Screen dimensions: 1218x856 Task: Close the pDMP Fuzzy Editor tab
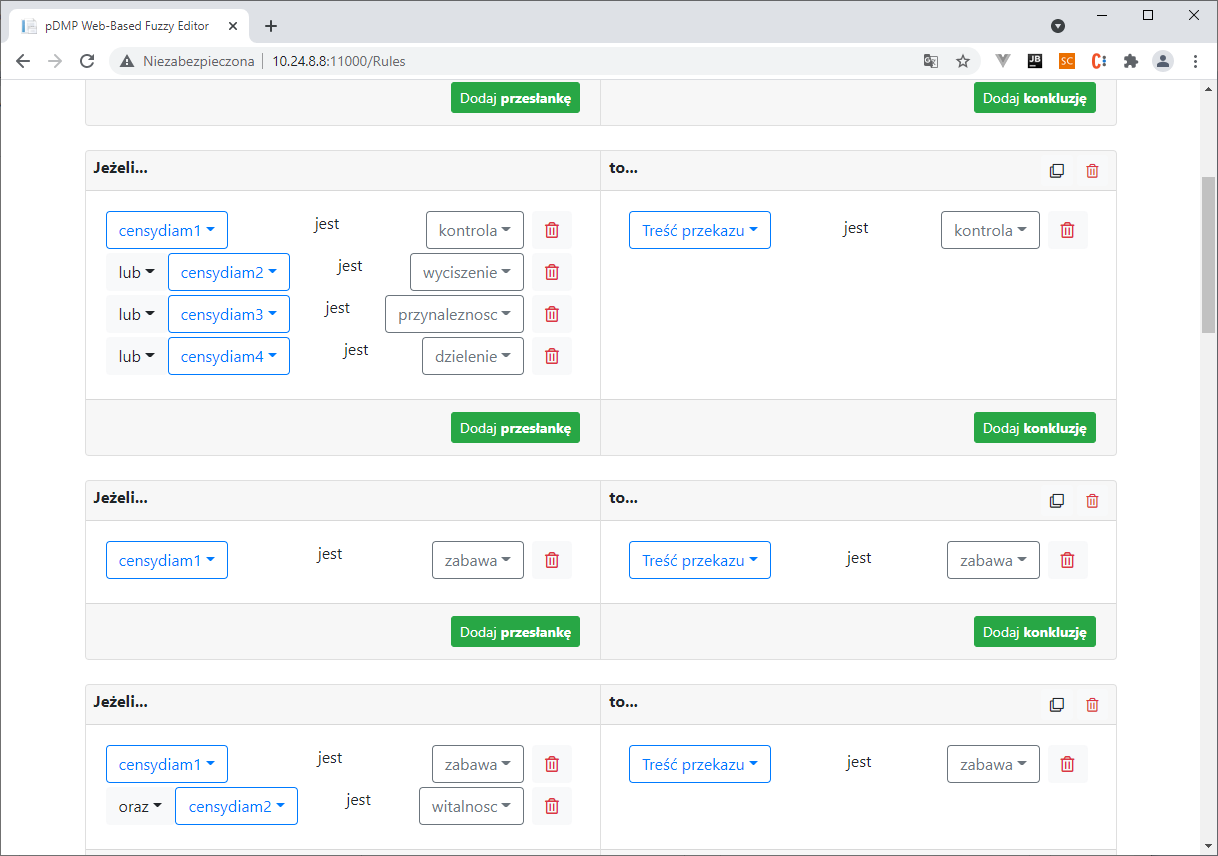[233, 26]
